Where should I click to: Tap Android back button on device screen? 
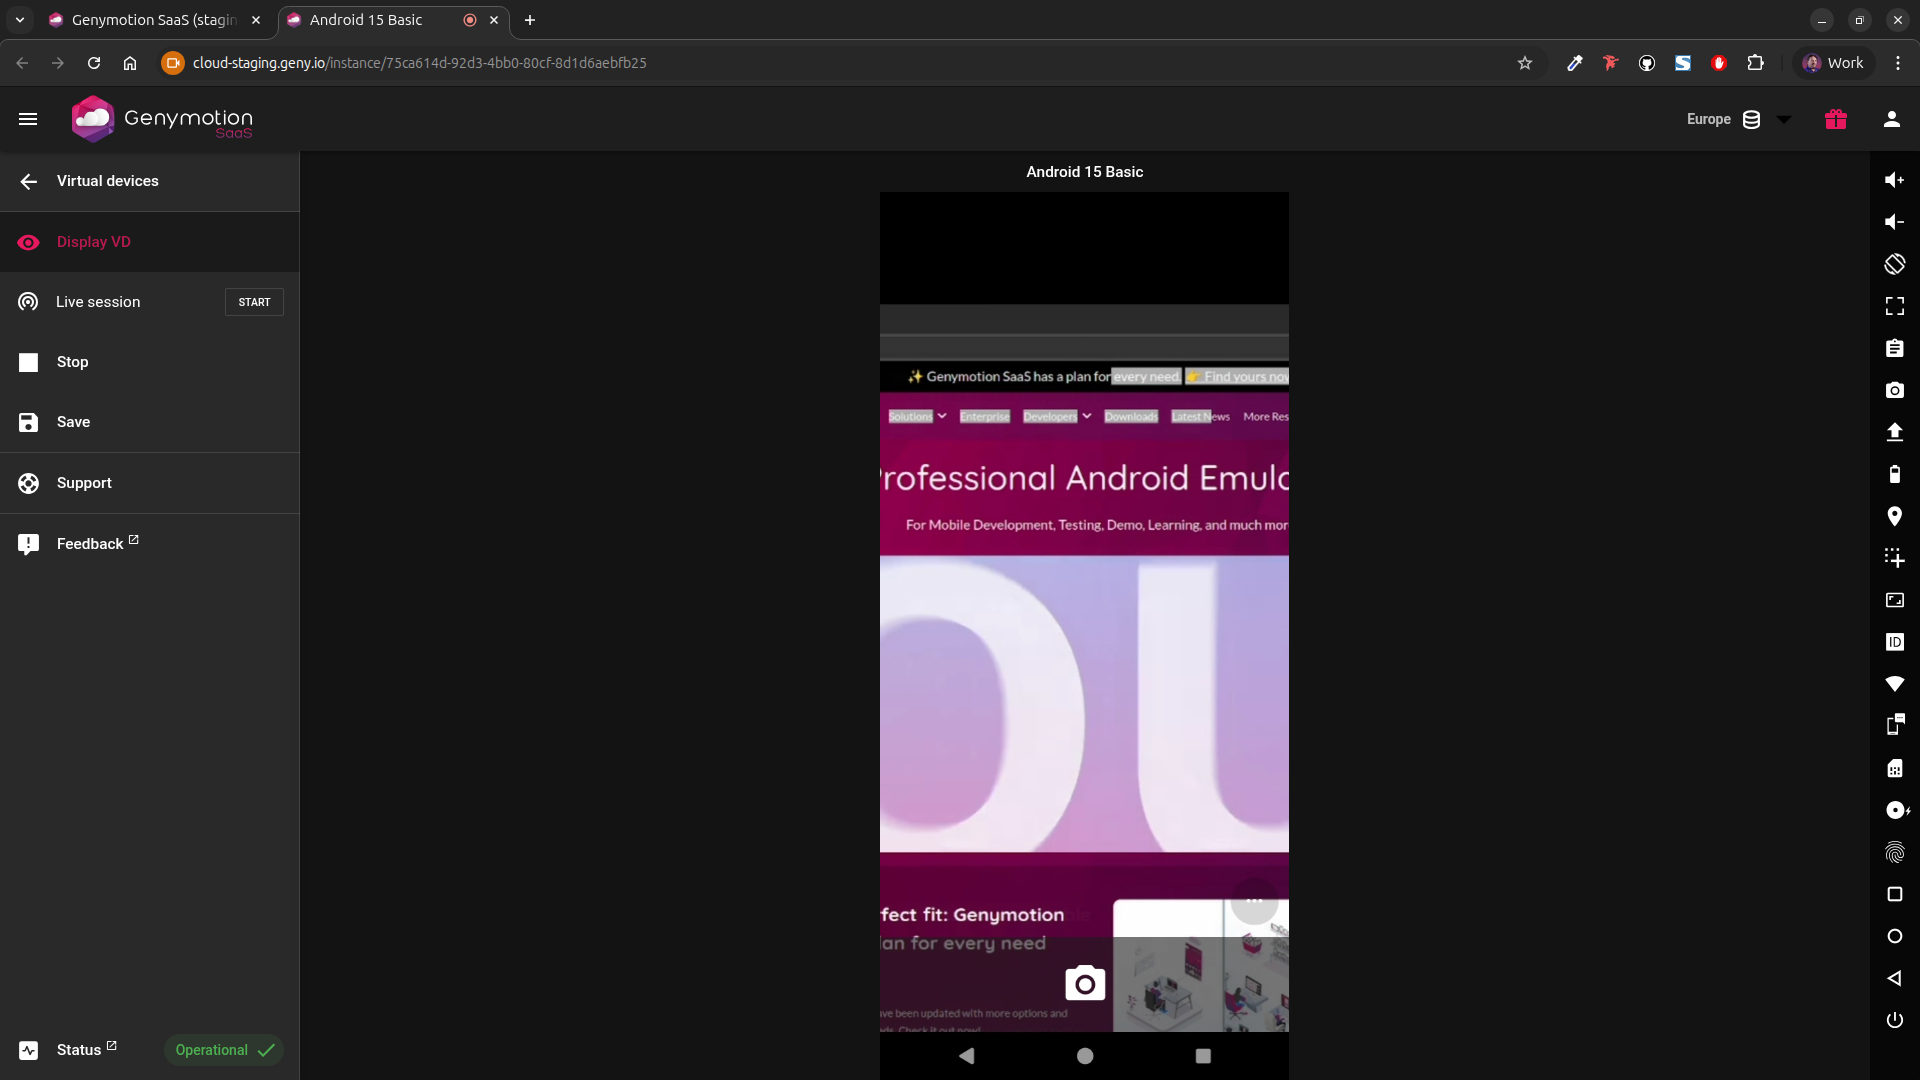[x=966, y=1056]
